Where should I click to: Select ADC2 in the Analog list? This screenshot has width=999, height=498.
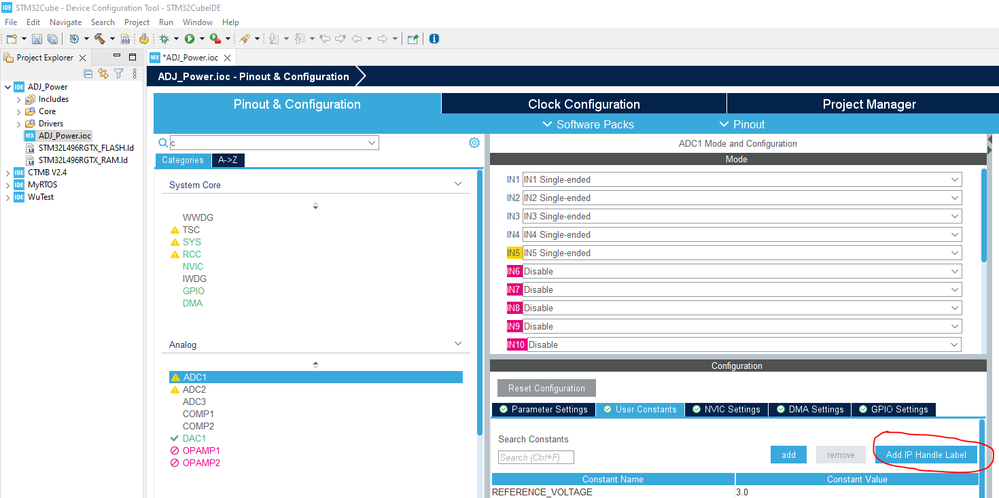tap(194, 389)
